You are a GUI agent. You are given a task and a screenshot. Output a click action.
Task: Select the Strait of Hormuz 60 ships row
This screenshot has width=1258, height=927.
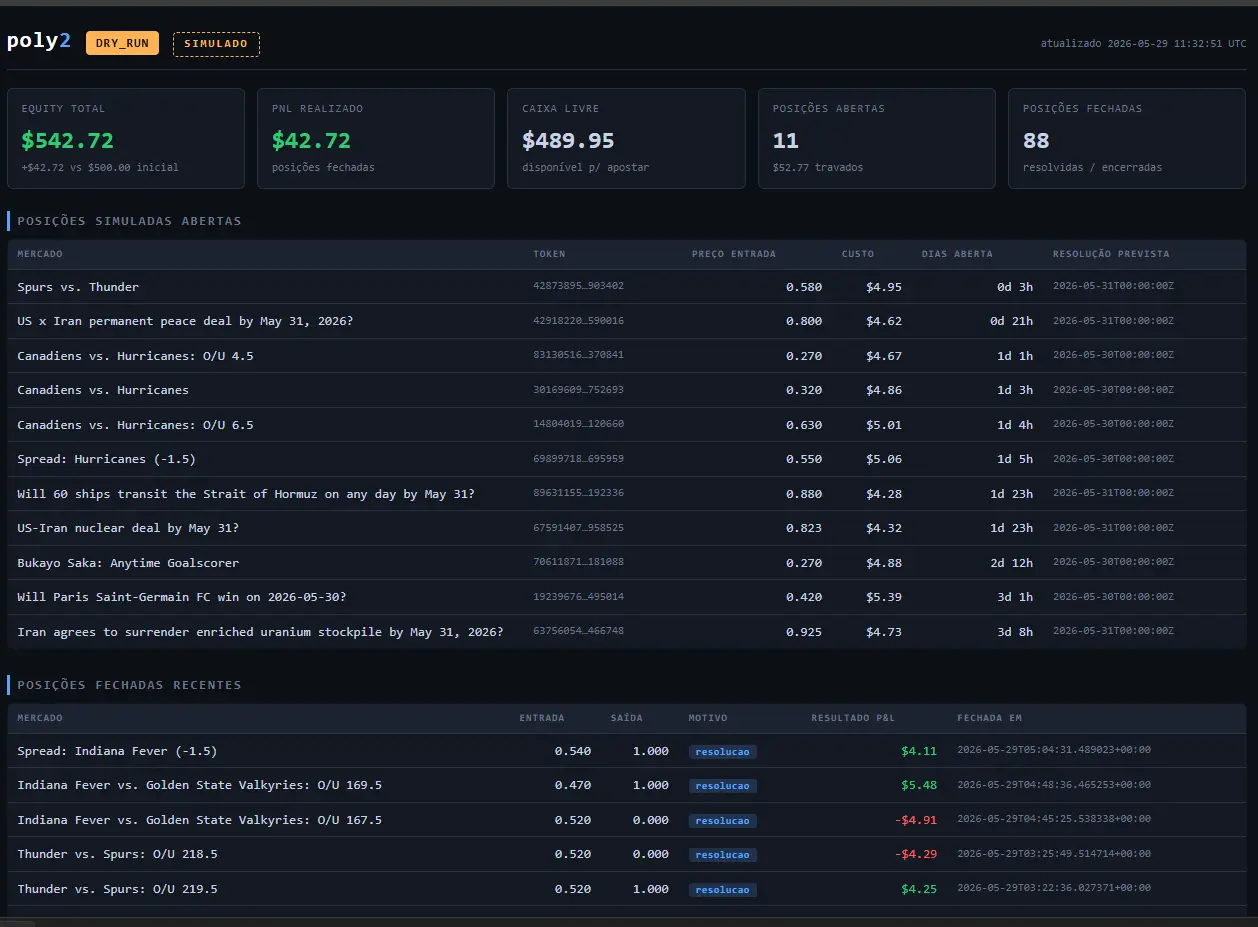tap(627, 494)
